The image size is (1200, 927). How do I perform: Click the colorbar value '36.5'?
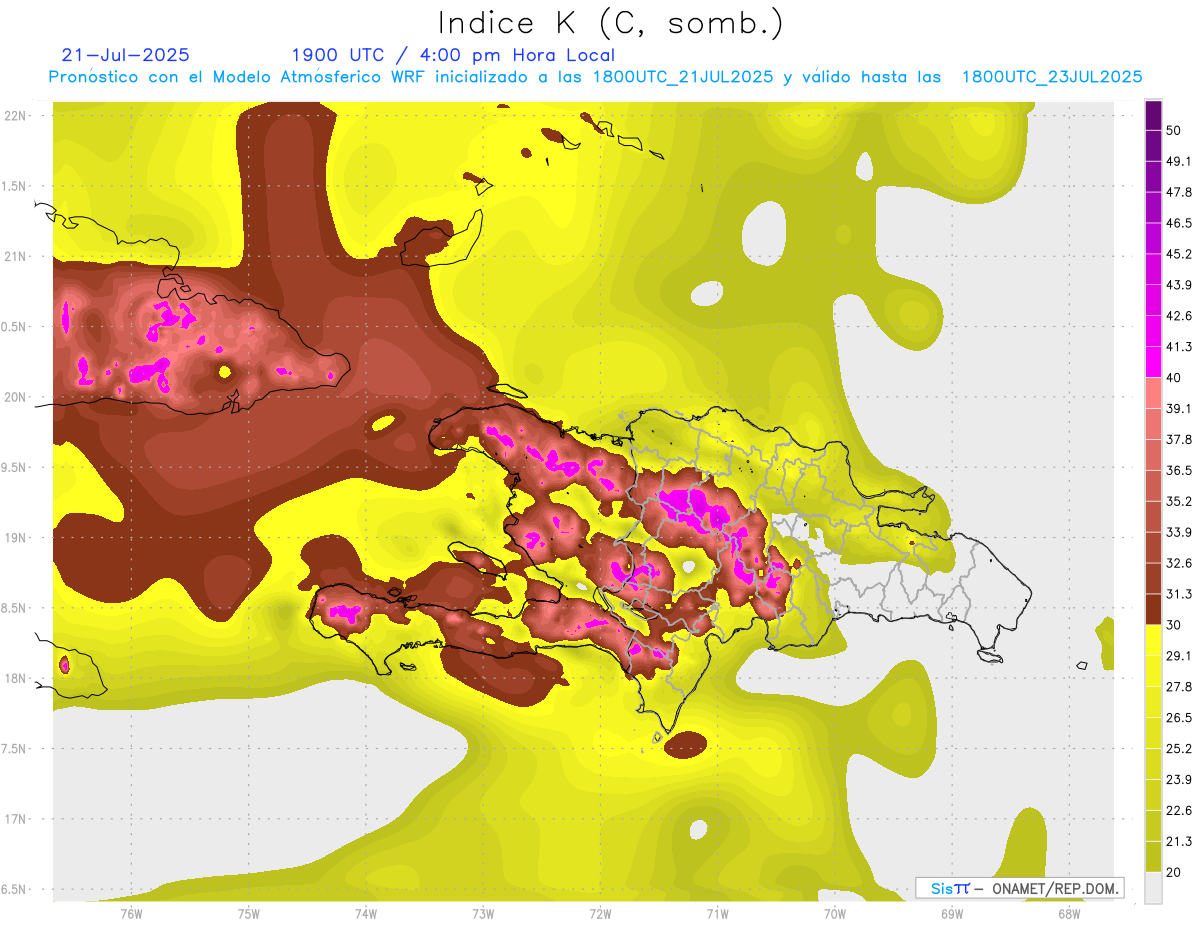pos(1178,470)
